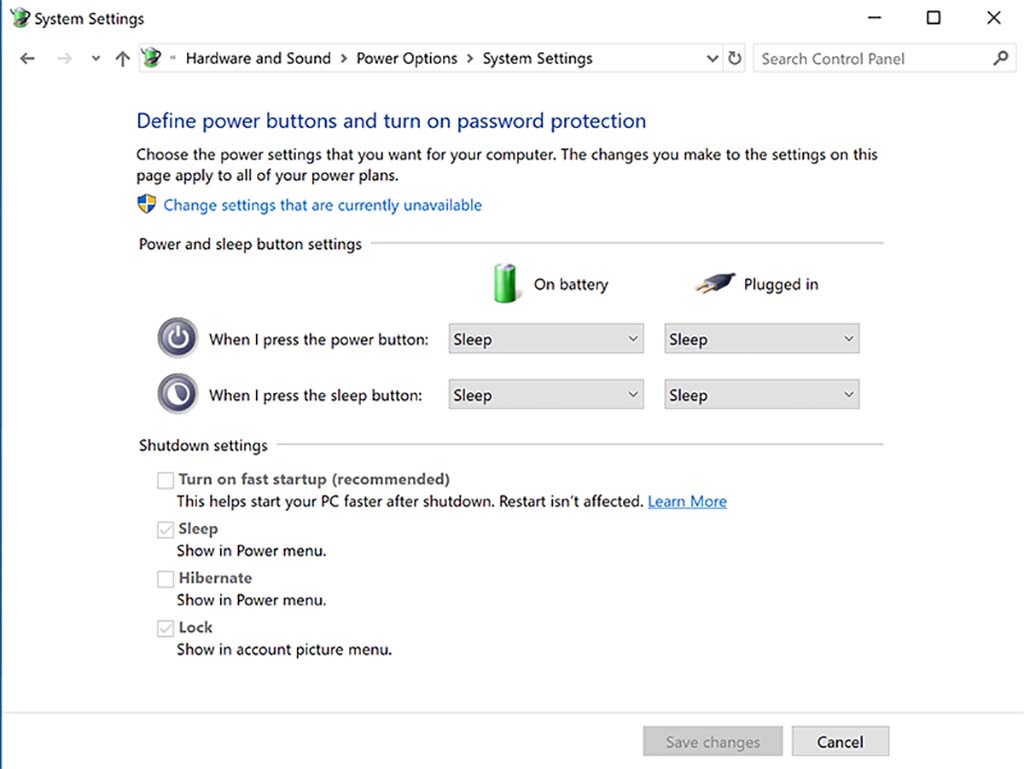Click the green battery icon

505,283
